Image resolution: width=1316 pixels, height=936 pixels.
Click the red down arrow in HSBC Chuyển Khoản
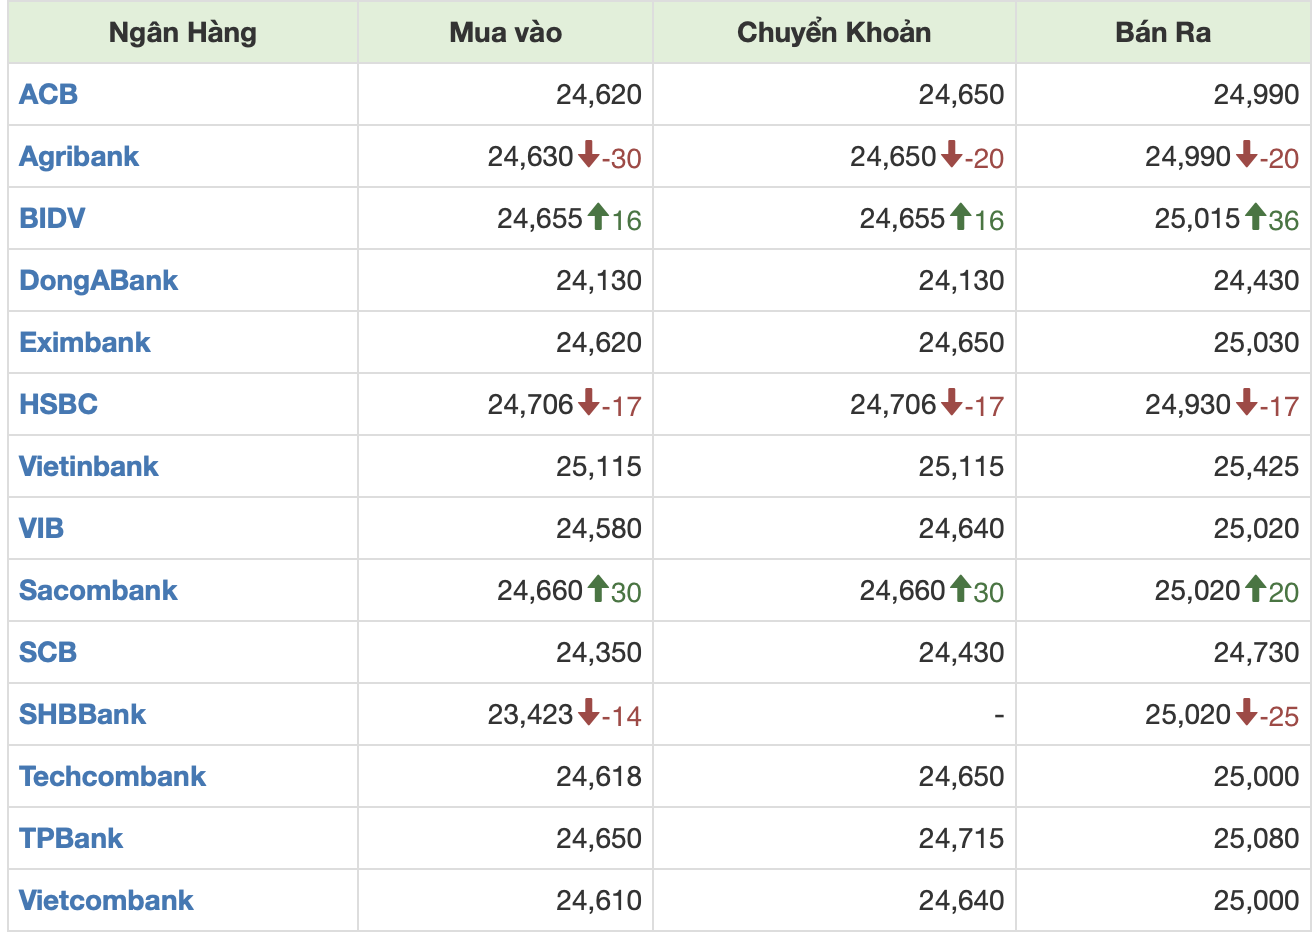point(951,402)
